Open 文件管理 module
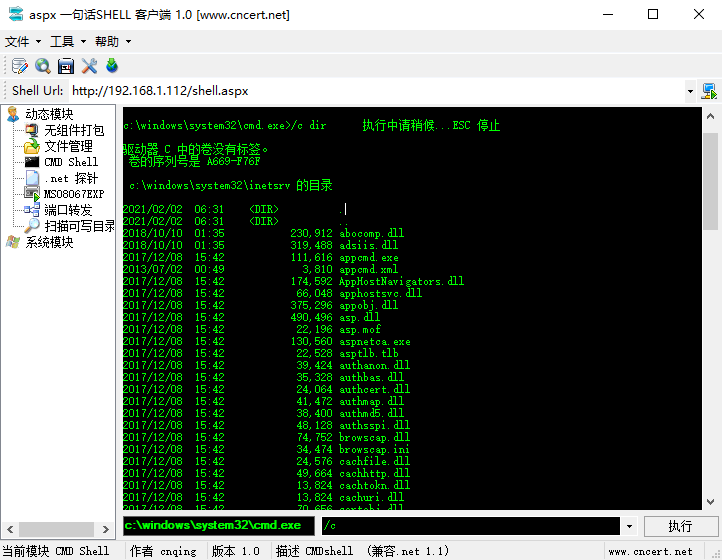Image resolution: width=722 pixels, height=560 pixels. click(x=68, y=146)
